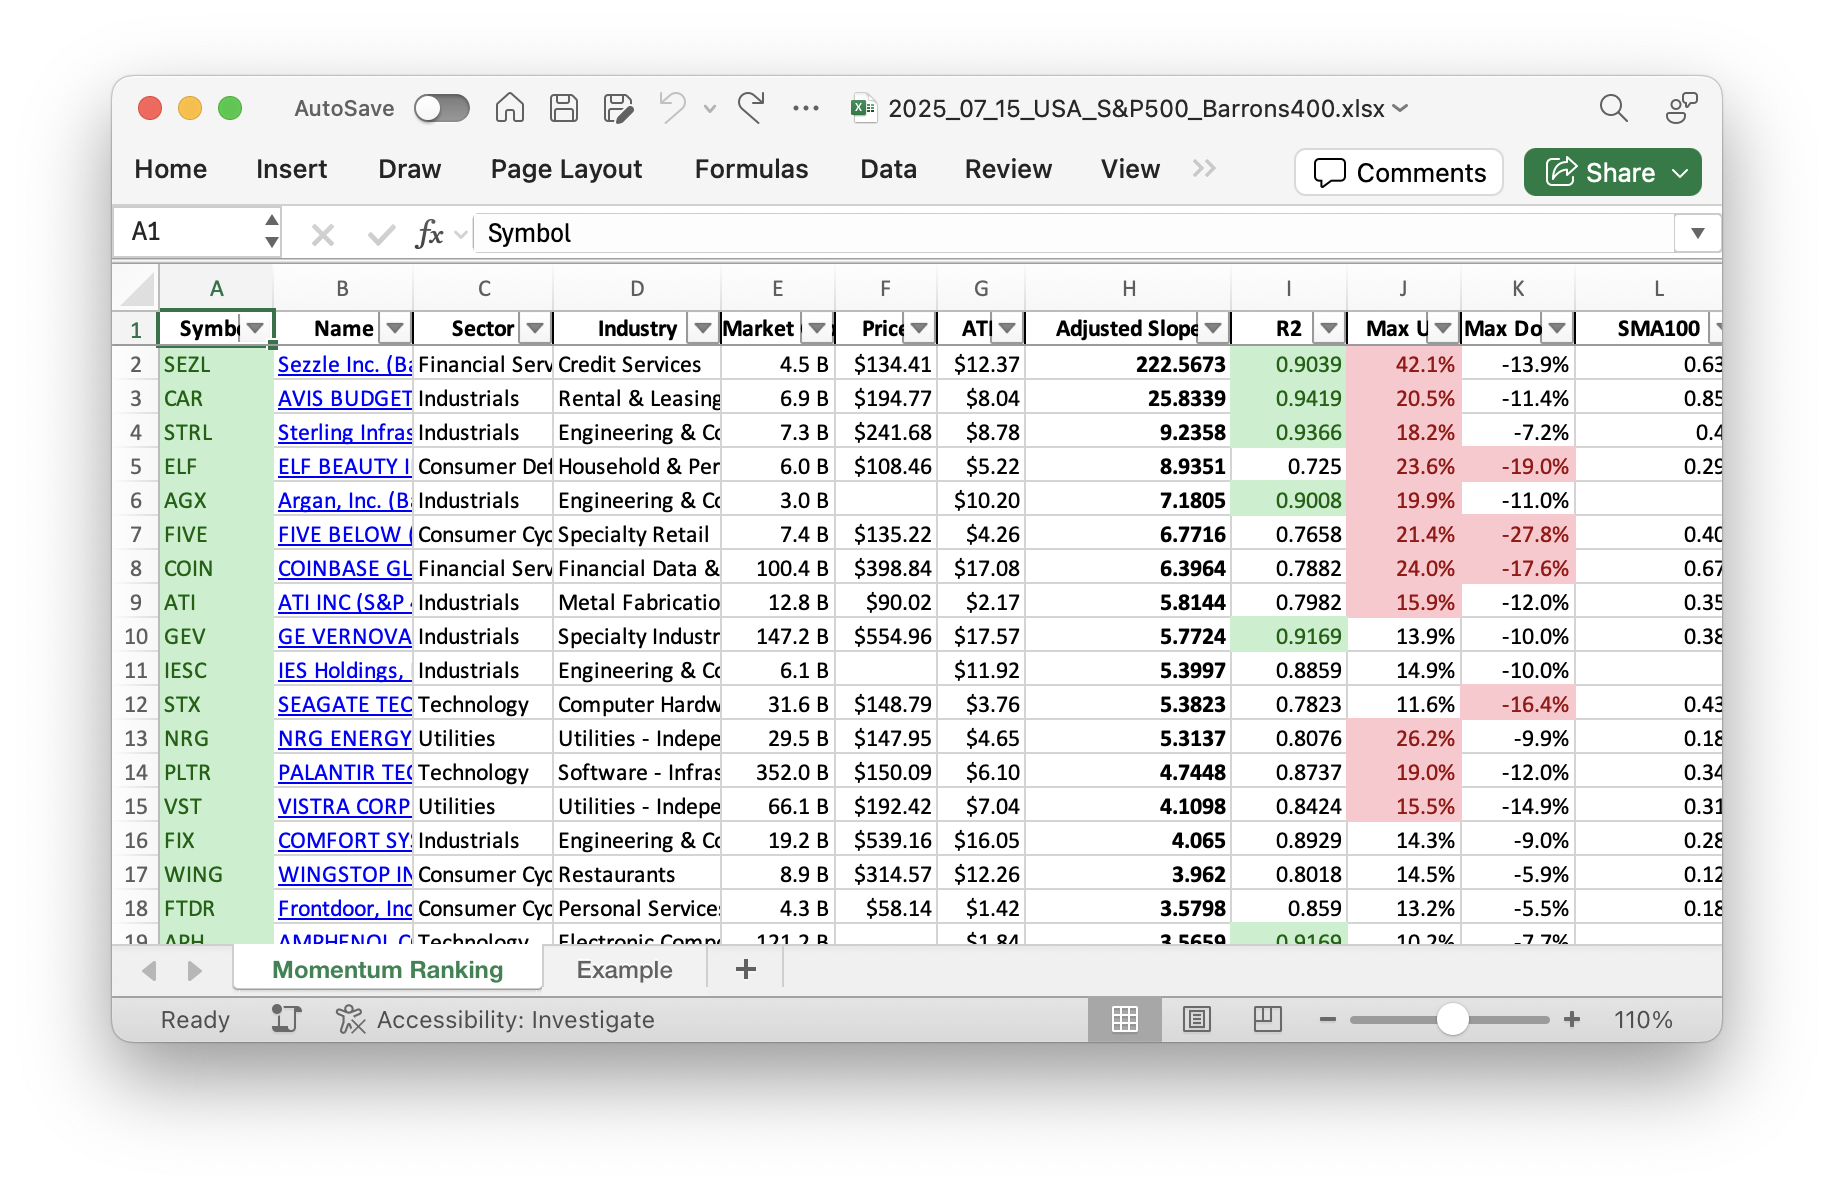This screenshot has height=1190, width=1834.
Task: Select Page Break Preview icon
Action: point(1267,1019)
